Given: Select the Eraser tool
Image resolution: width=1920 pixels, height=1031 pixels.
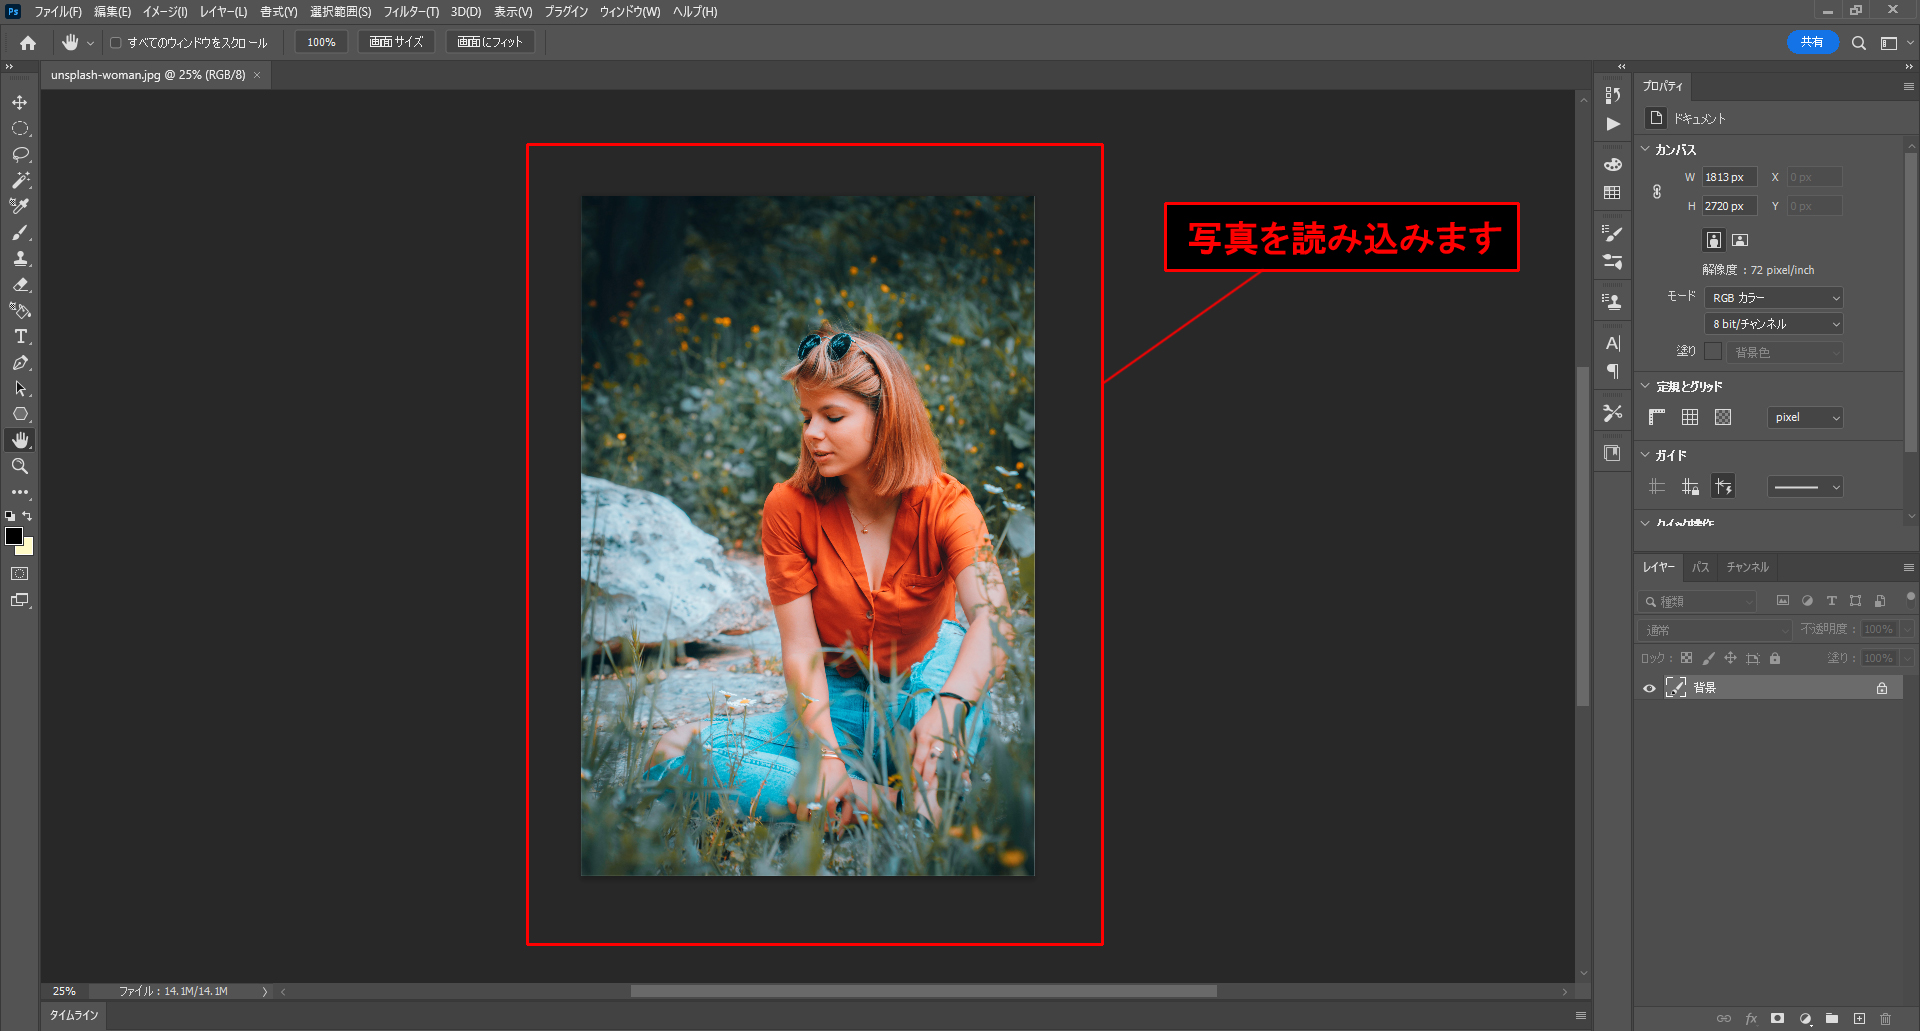Looking at the screenshot, I should (20, 285).
